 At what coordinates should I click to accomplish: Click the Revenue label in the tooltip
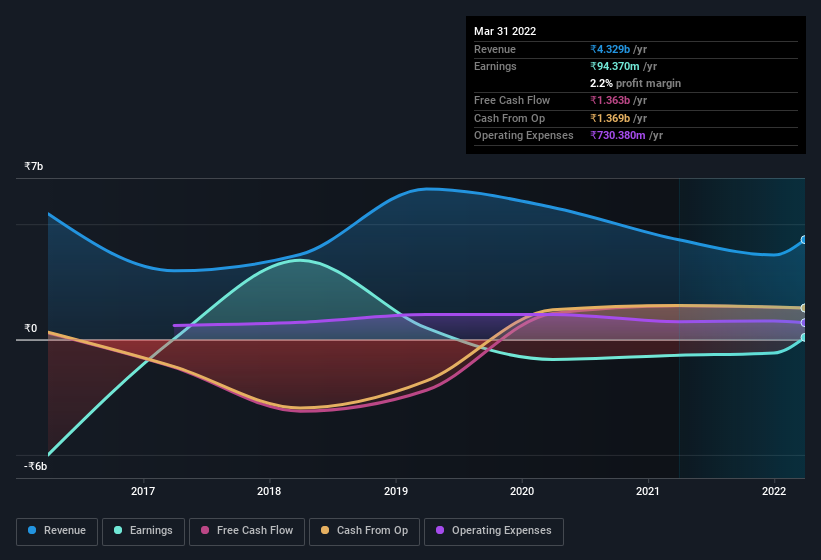click(x=495, y=49)
